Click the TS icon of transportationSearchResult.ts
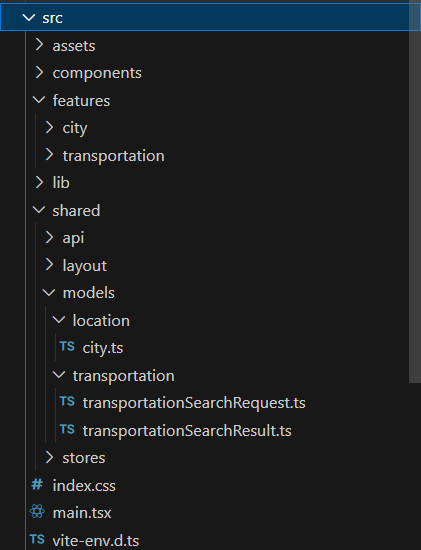421x550 pixels. coord(67,429)
